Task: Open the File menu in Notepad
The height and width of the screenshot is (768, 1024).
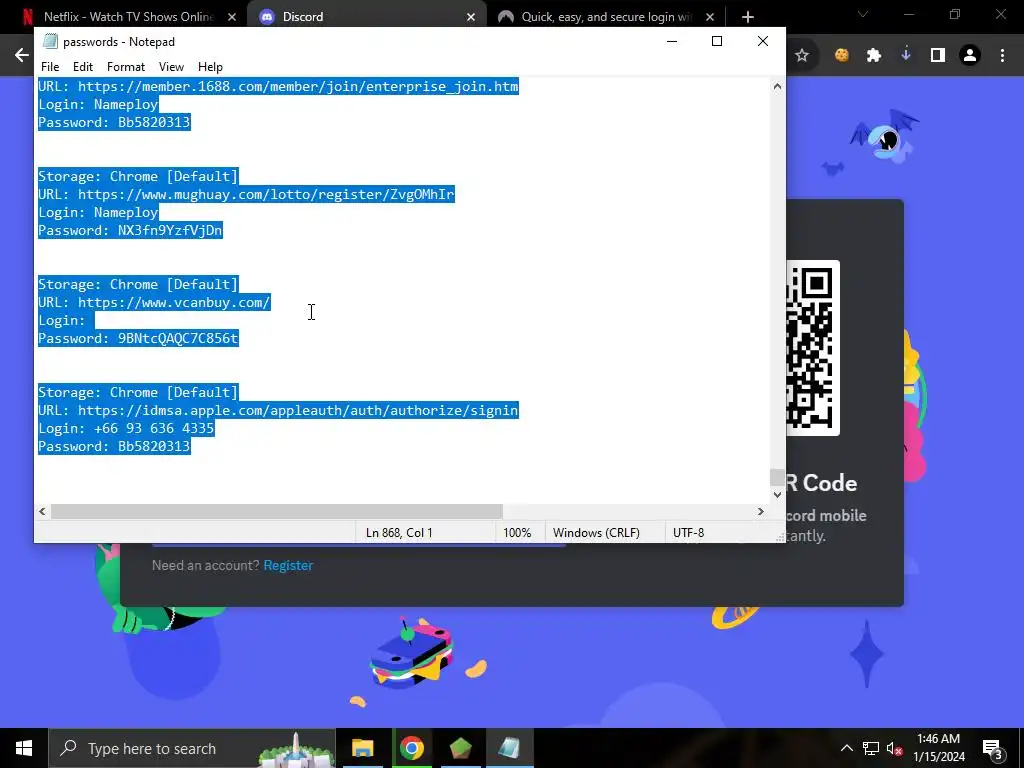Action: [50, 67]
